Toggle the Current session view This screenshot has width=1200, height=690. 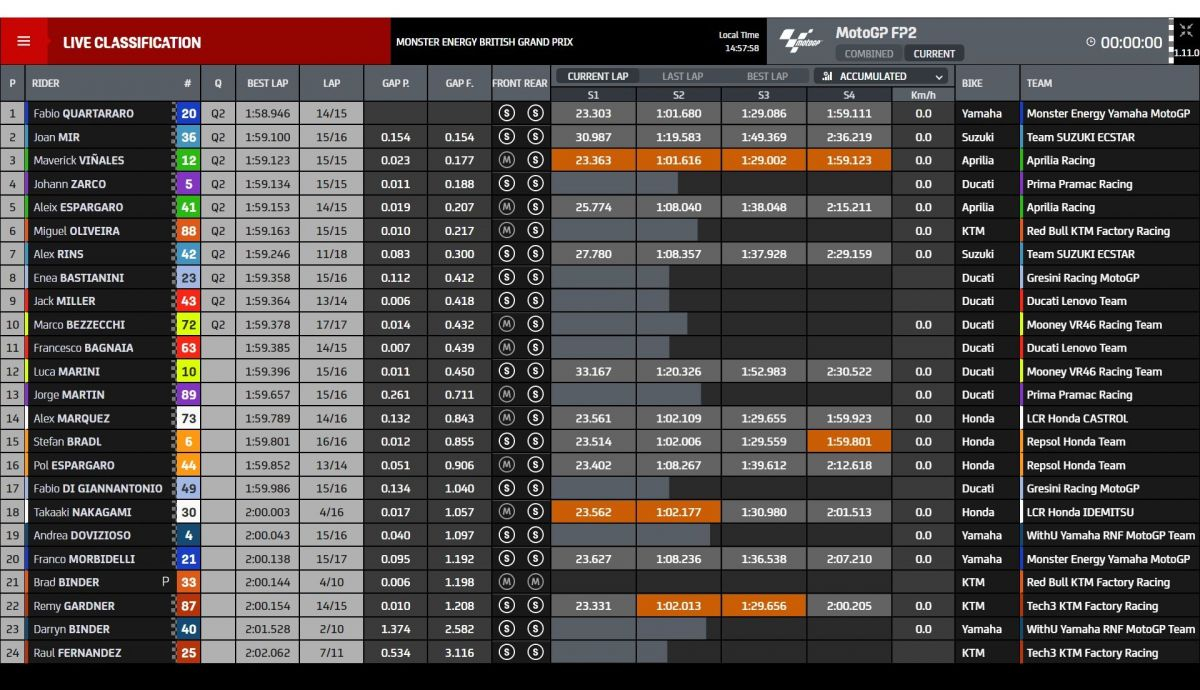click(x=933, y=54)
